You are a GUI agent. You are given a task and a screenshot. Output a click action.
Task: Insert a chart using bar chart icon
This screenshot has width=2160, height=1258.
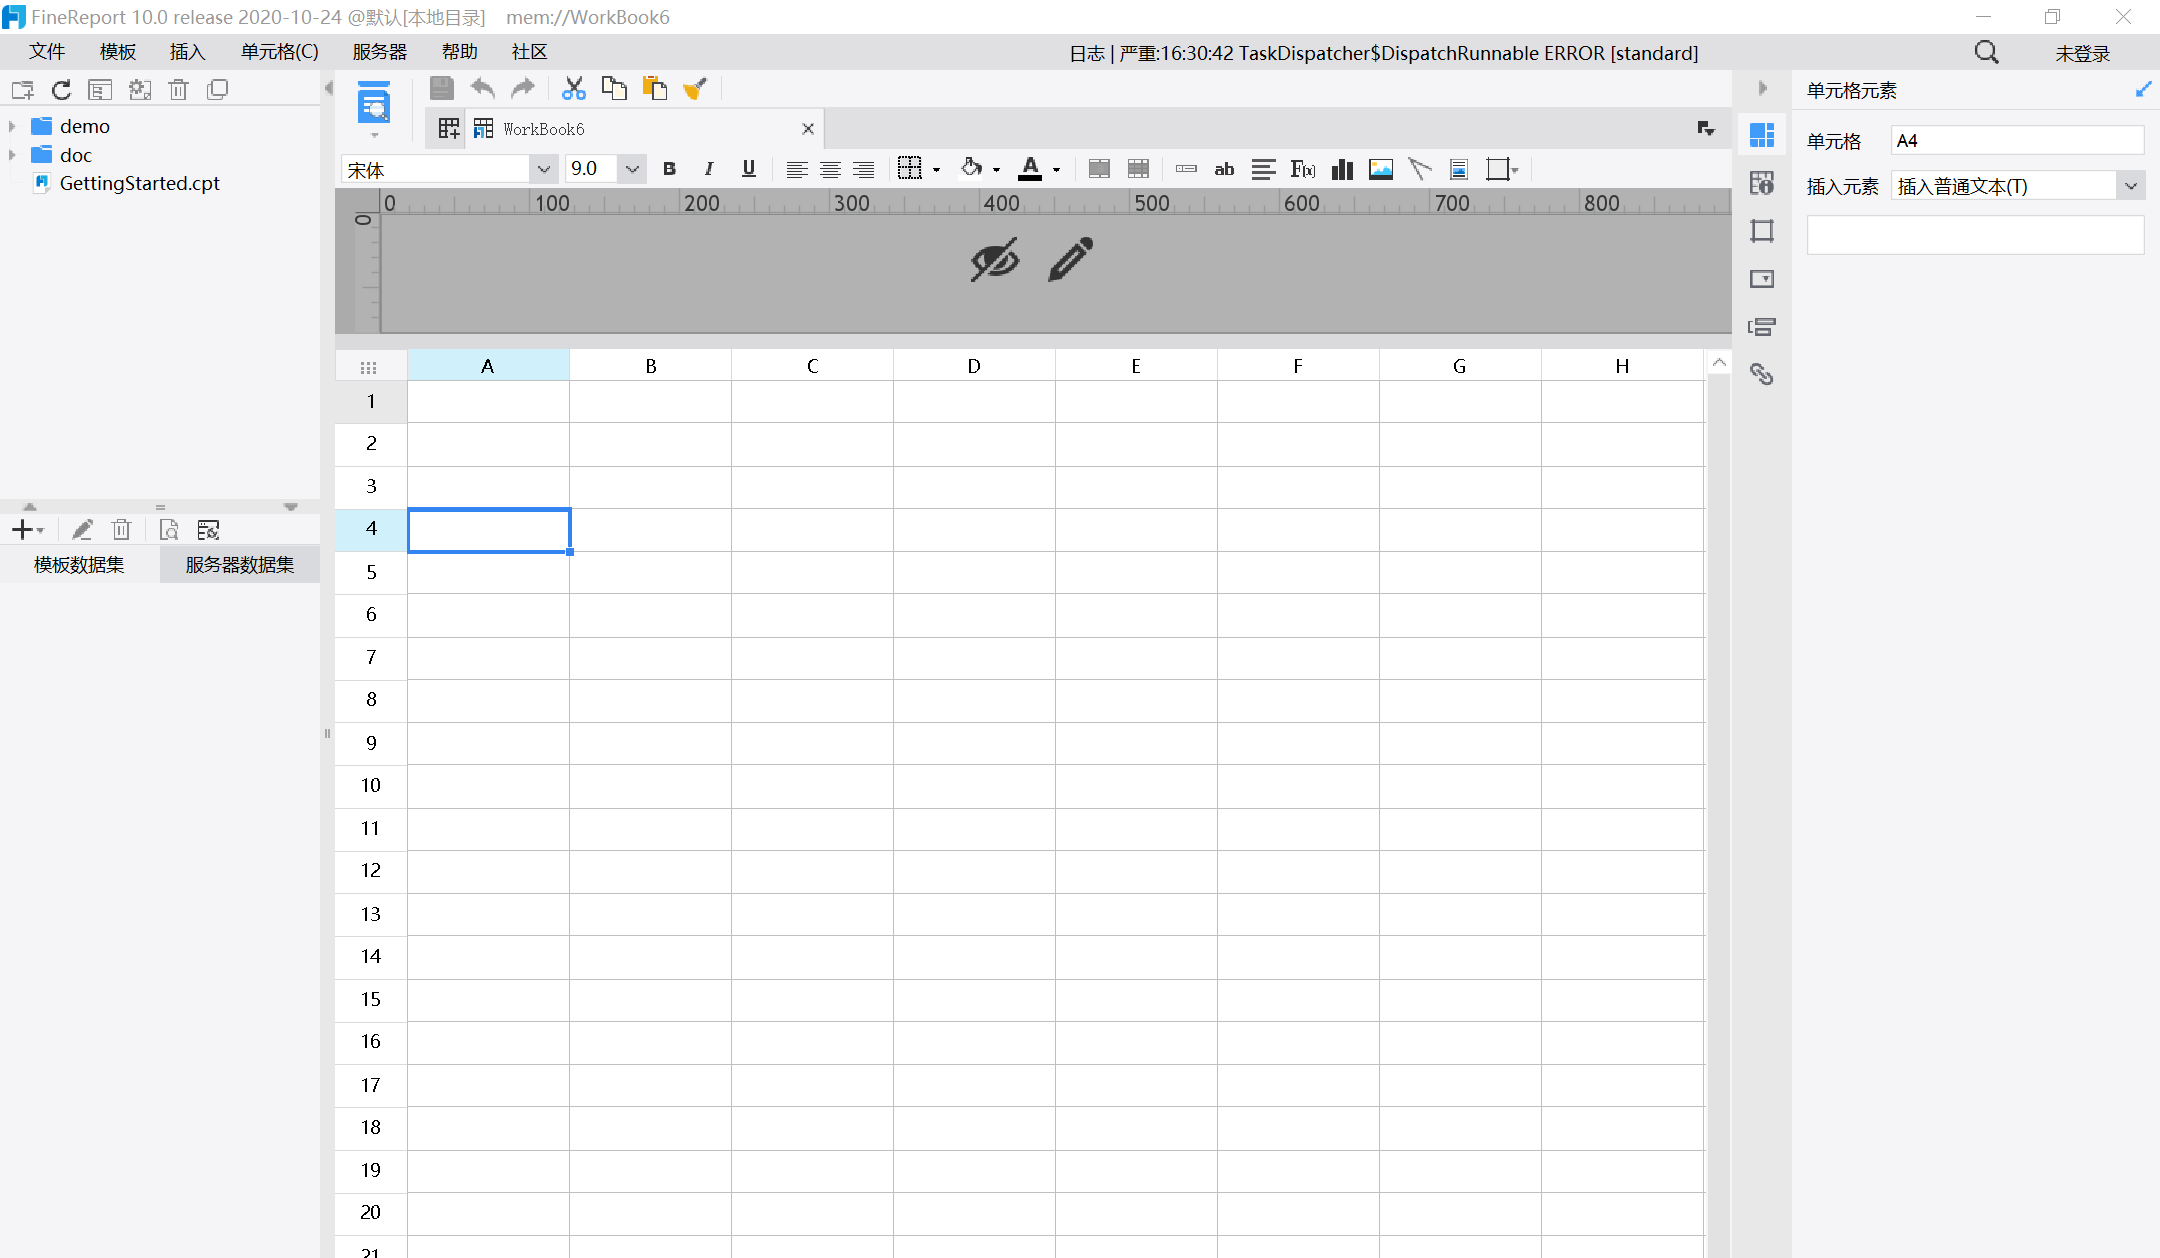(x=1342, y=169)
